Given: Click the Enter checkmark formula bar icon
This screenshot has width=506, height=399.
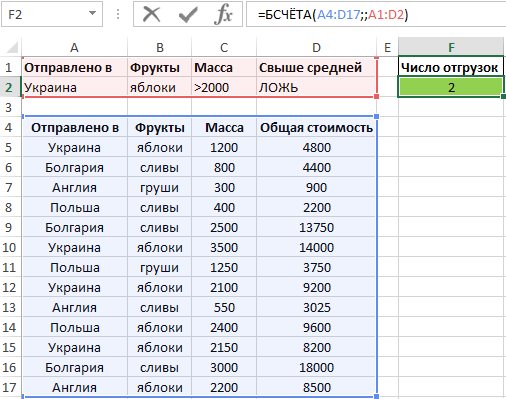Looking at the screenshot, I should (x=188, y=14).
